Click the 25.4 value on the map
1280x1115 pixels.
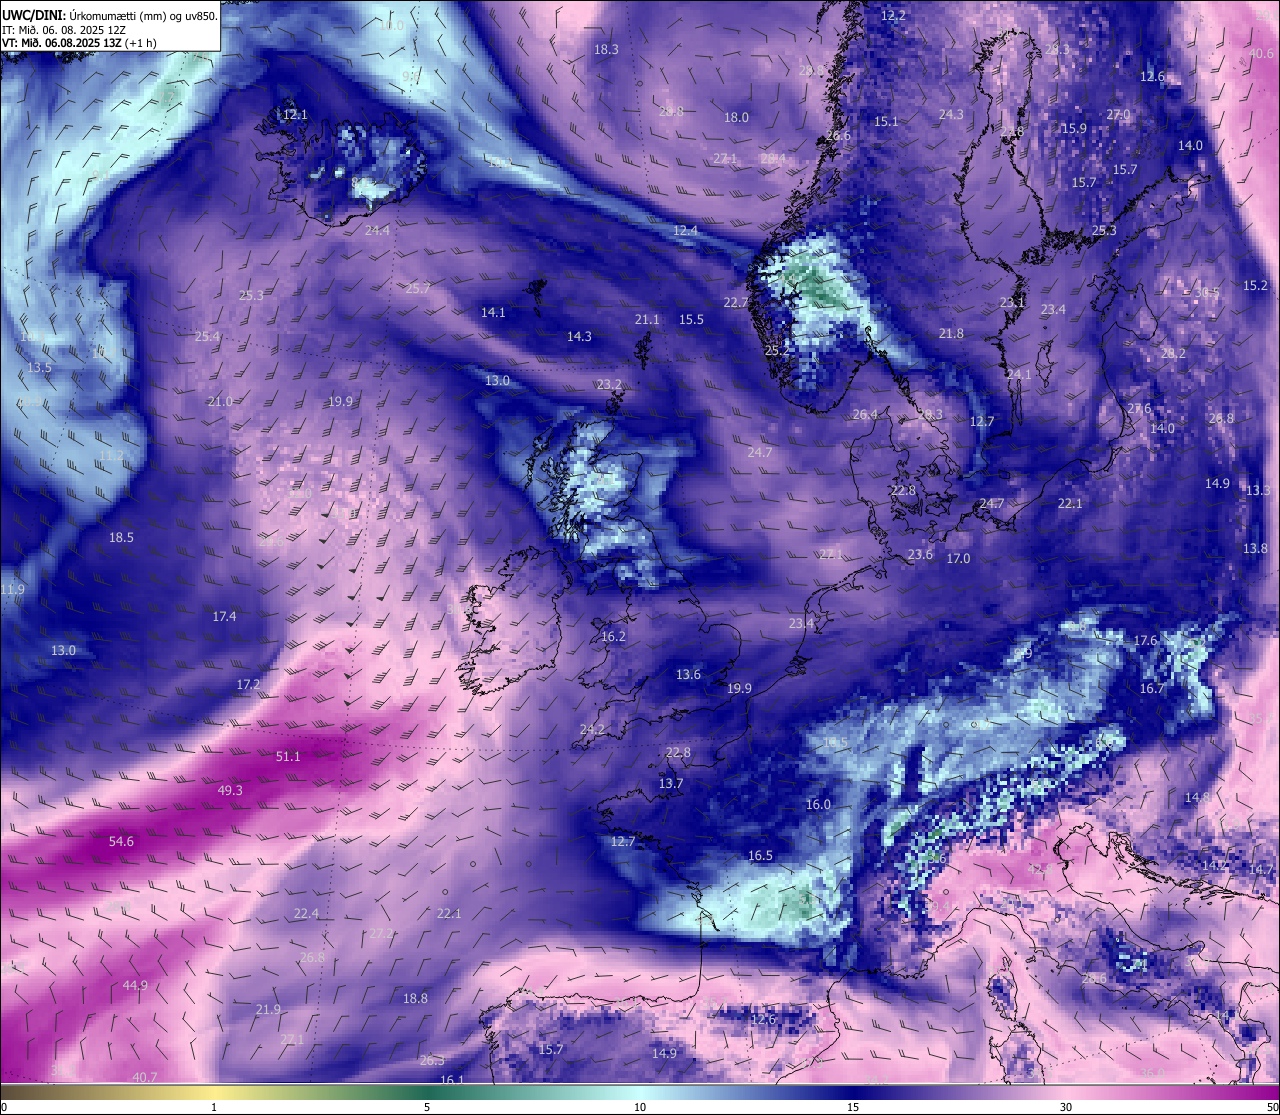[x=207, y=336]
